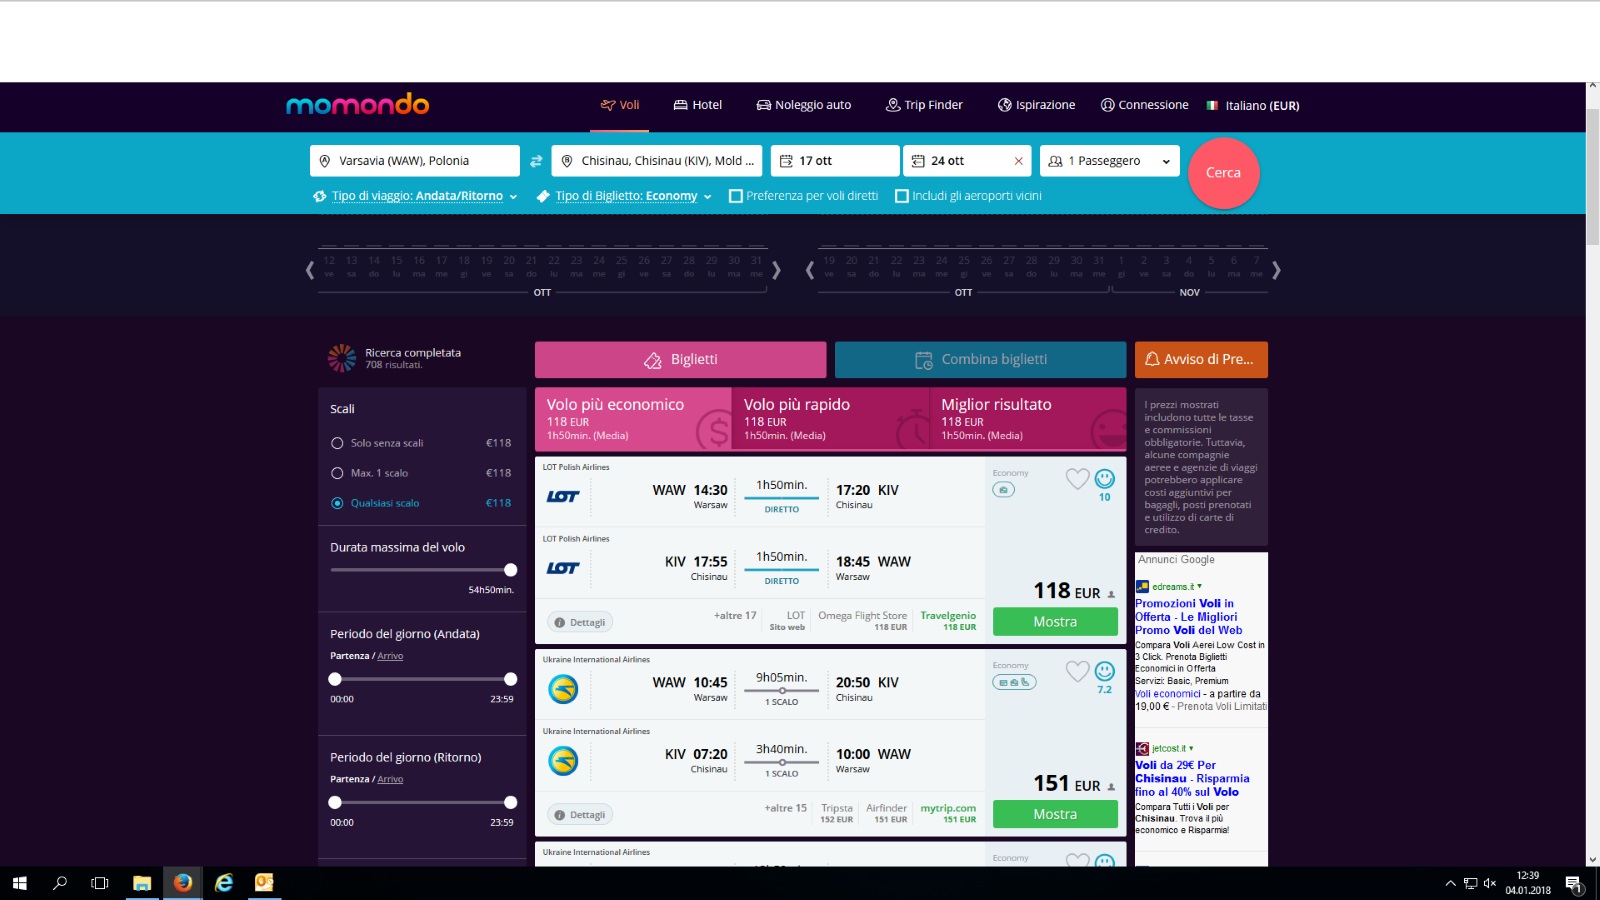The image size is (1600, 900).
Task: Open language and currency selector Italiano (EUR)
Action: click(x=1253, y=105)
